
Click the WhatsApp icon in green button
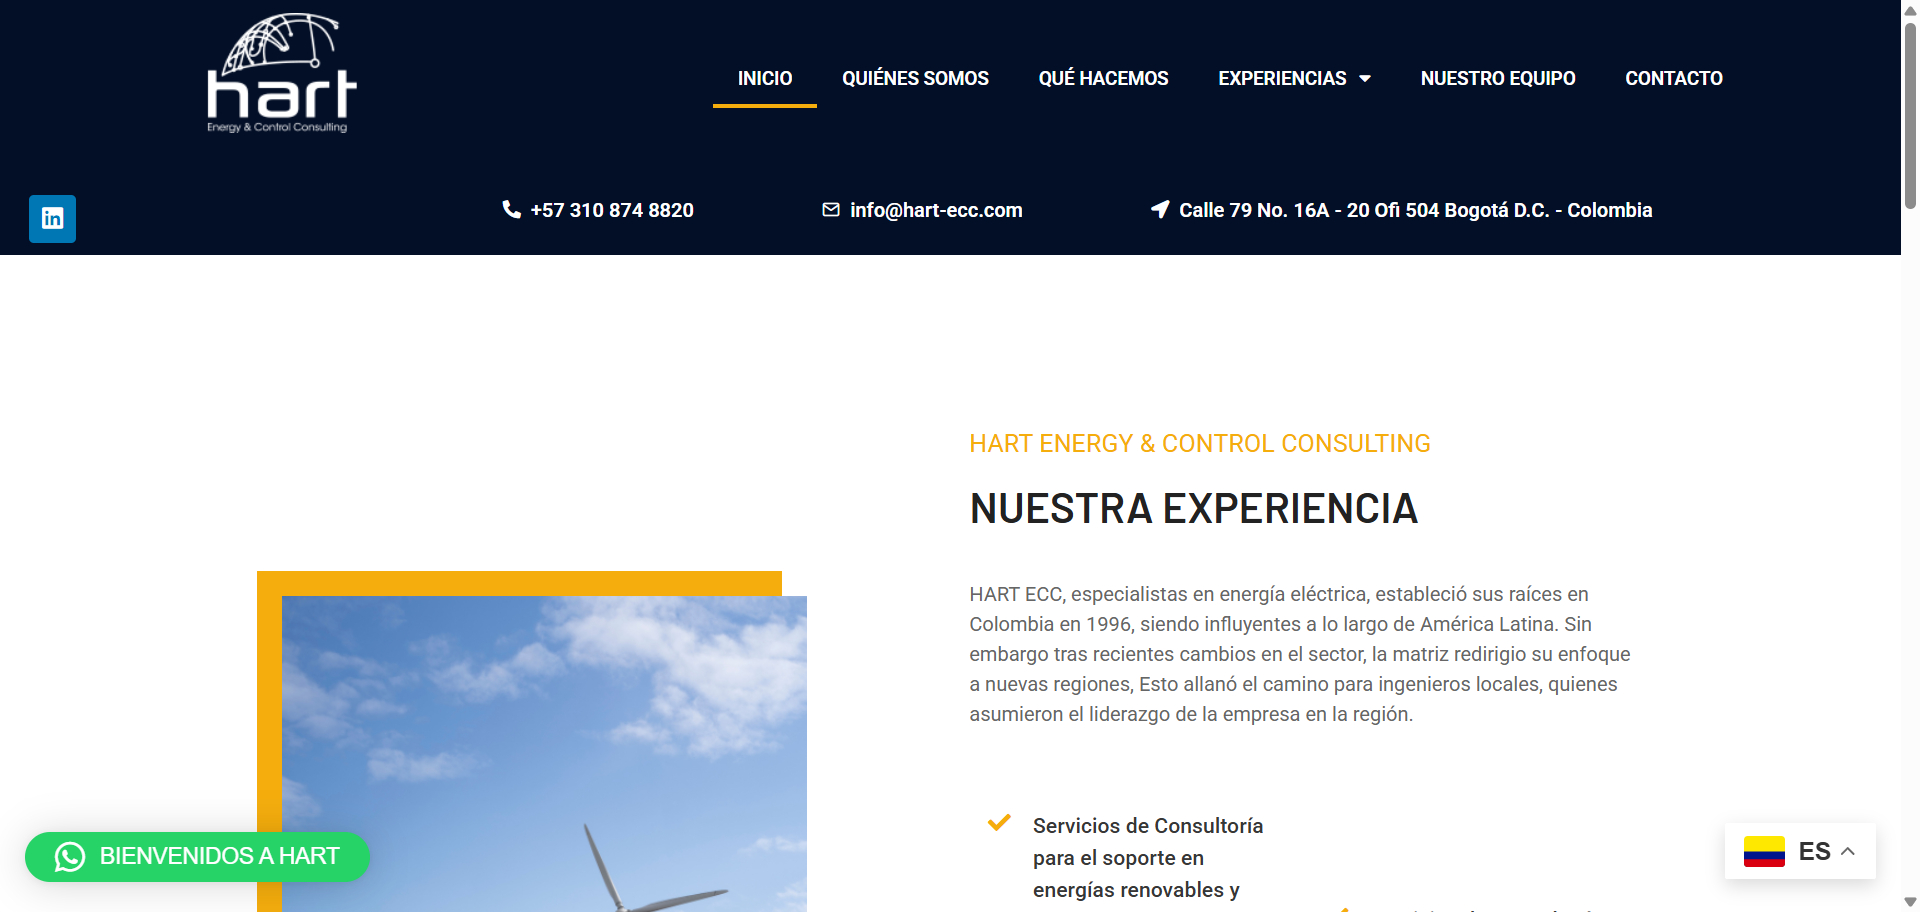70,857
